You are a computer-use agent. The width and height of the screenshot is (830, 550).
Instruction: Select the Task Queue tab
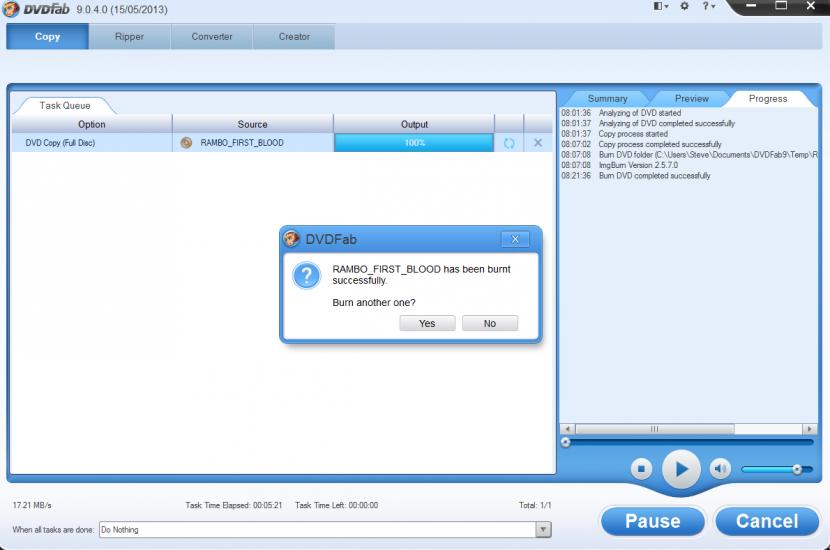[65, 105]
